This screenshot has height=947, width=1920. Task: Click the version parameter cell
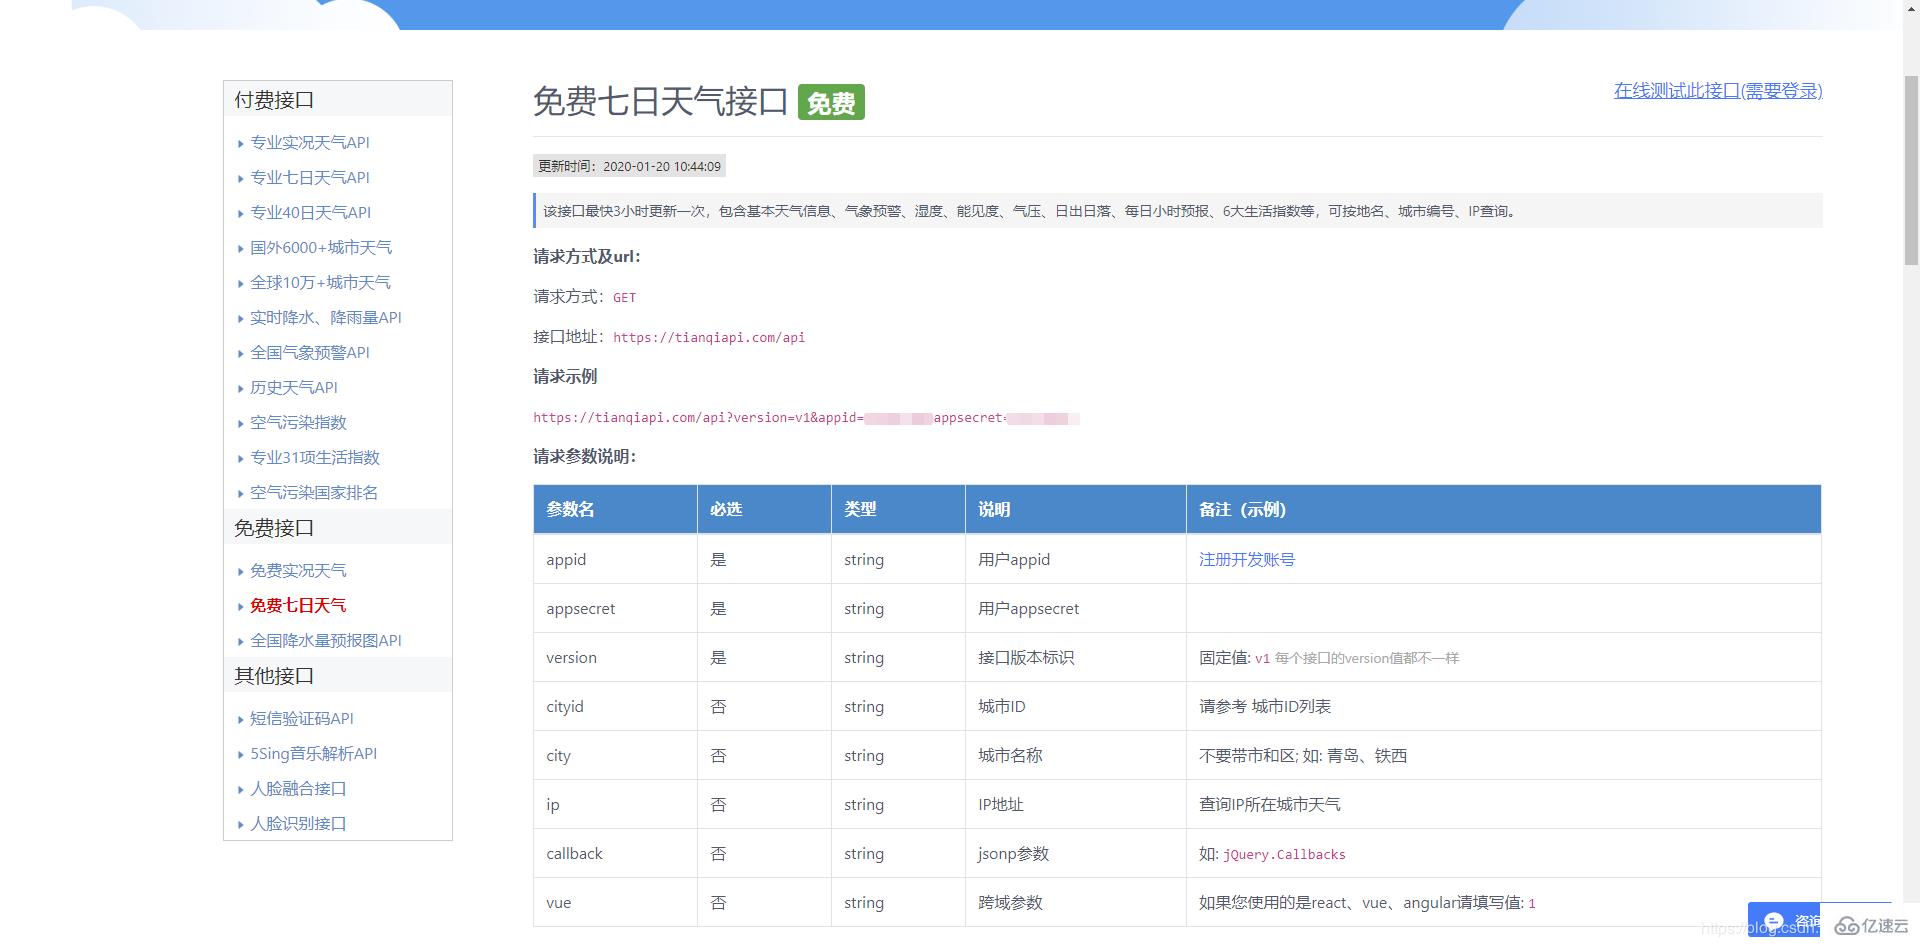tap(615, 657)
